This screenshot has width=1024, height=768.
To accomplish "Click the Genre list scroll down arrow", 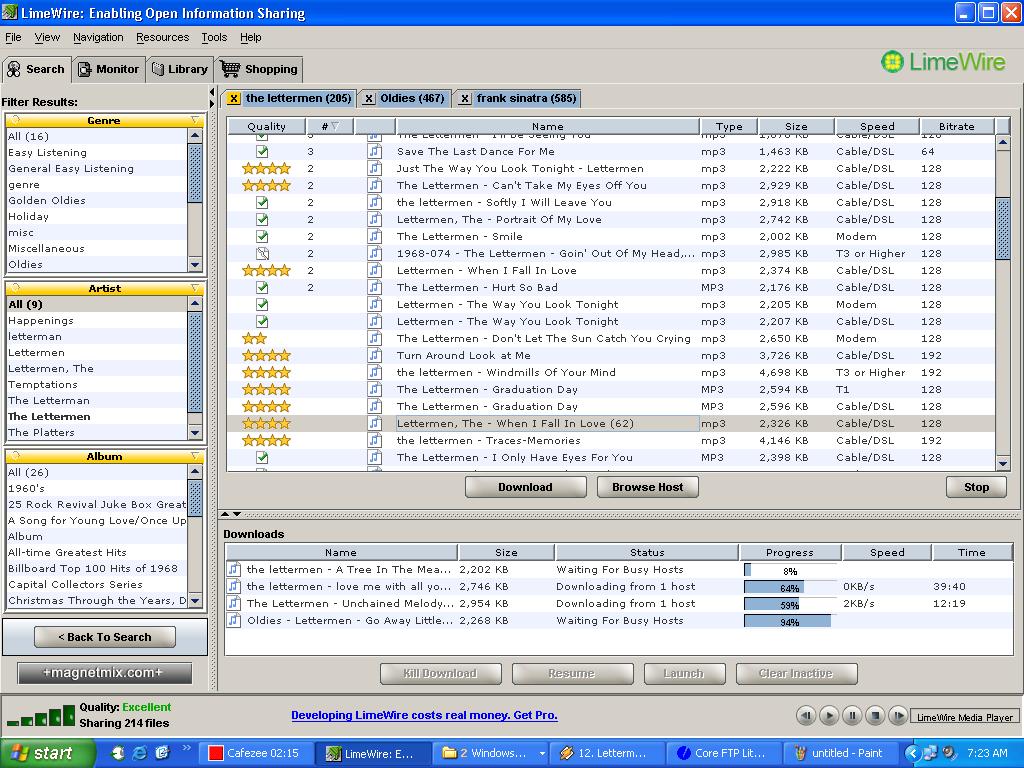I will 195,265.
